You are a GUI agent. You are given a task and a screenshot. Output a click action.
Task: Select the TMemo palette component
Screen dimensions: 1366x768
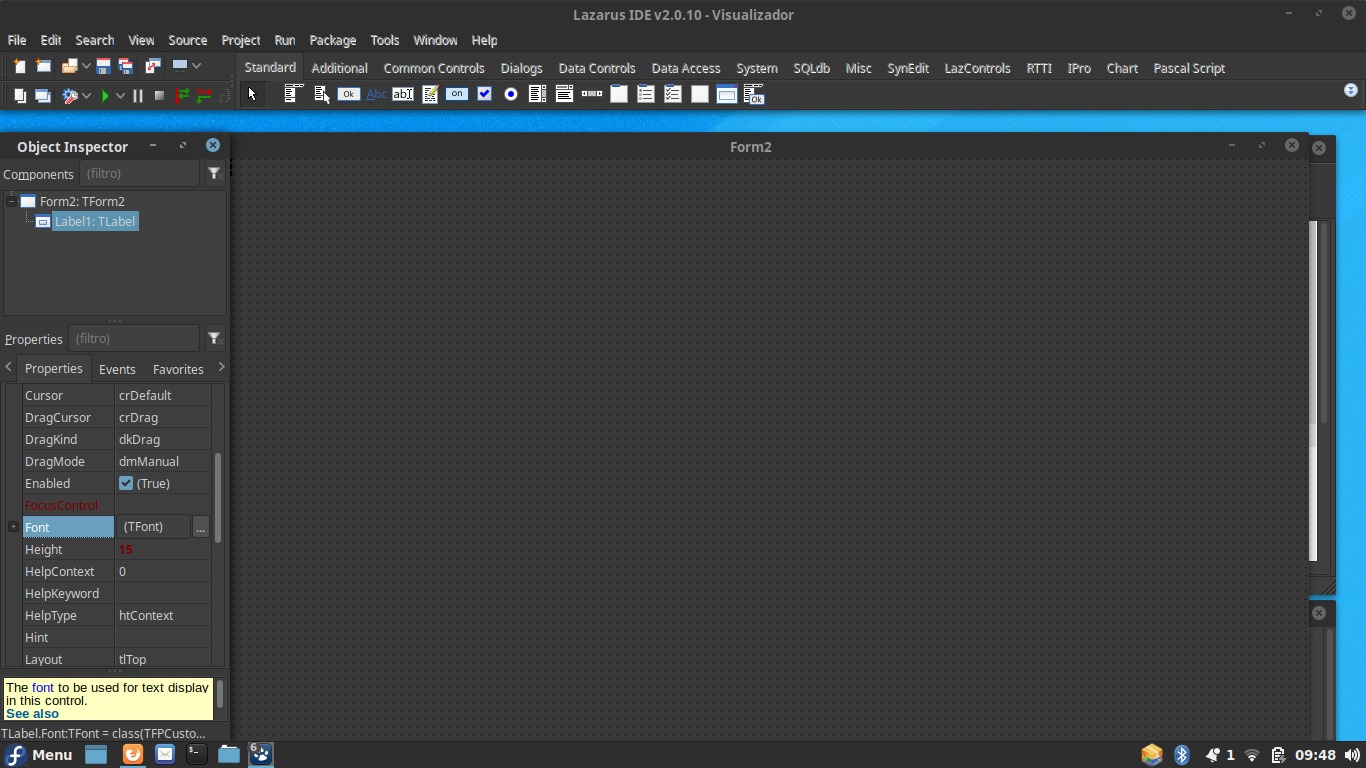(x=430, y=94)
